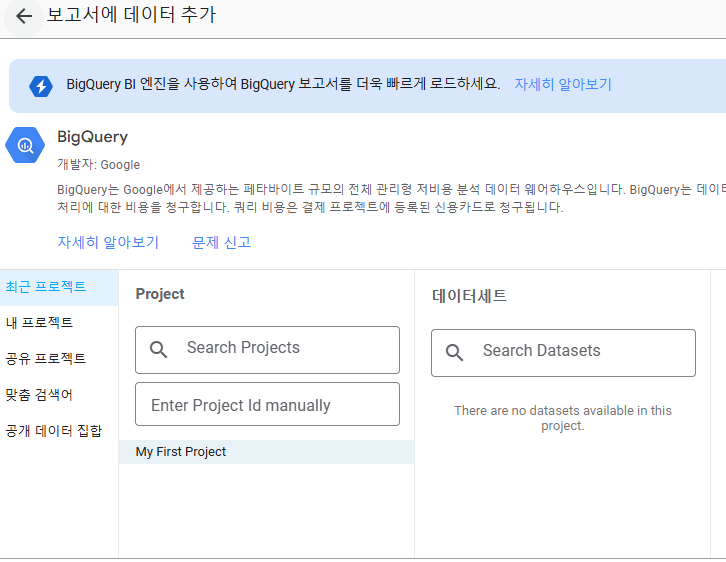Select the 최근 프로젝트 tab
The width and height of the screenshot is (726, 562).
59,287
